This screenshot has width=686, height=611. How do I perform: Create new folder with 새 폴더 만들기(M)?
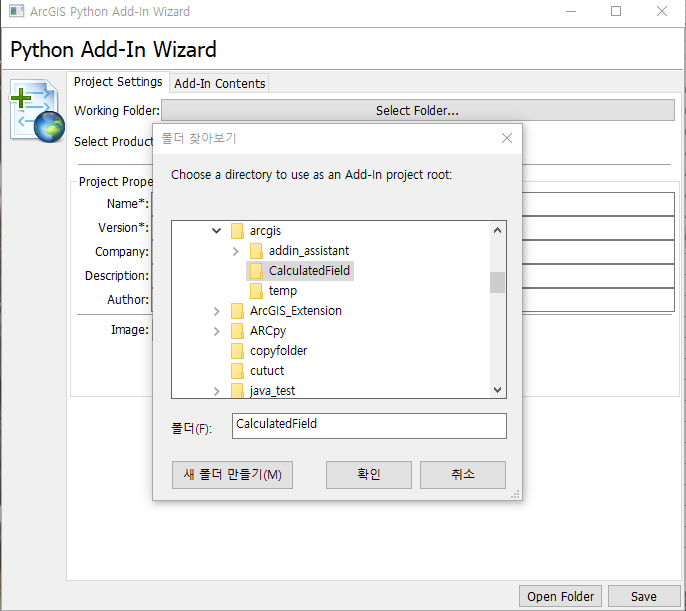click(232, 475)
